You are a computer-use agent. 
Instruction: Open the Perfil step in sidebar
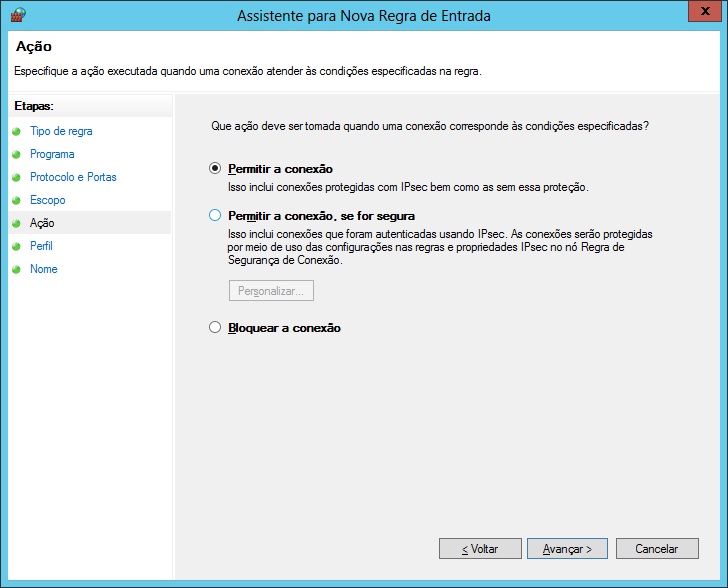point(41,246)
